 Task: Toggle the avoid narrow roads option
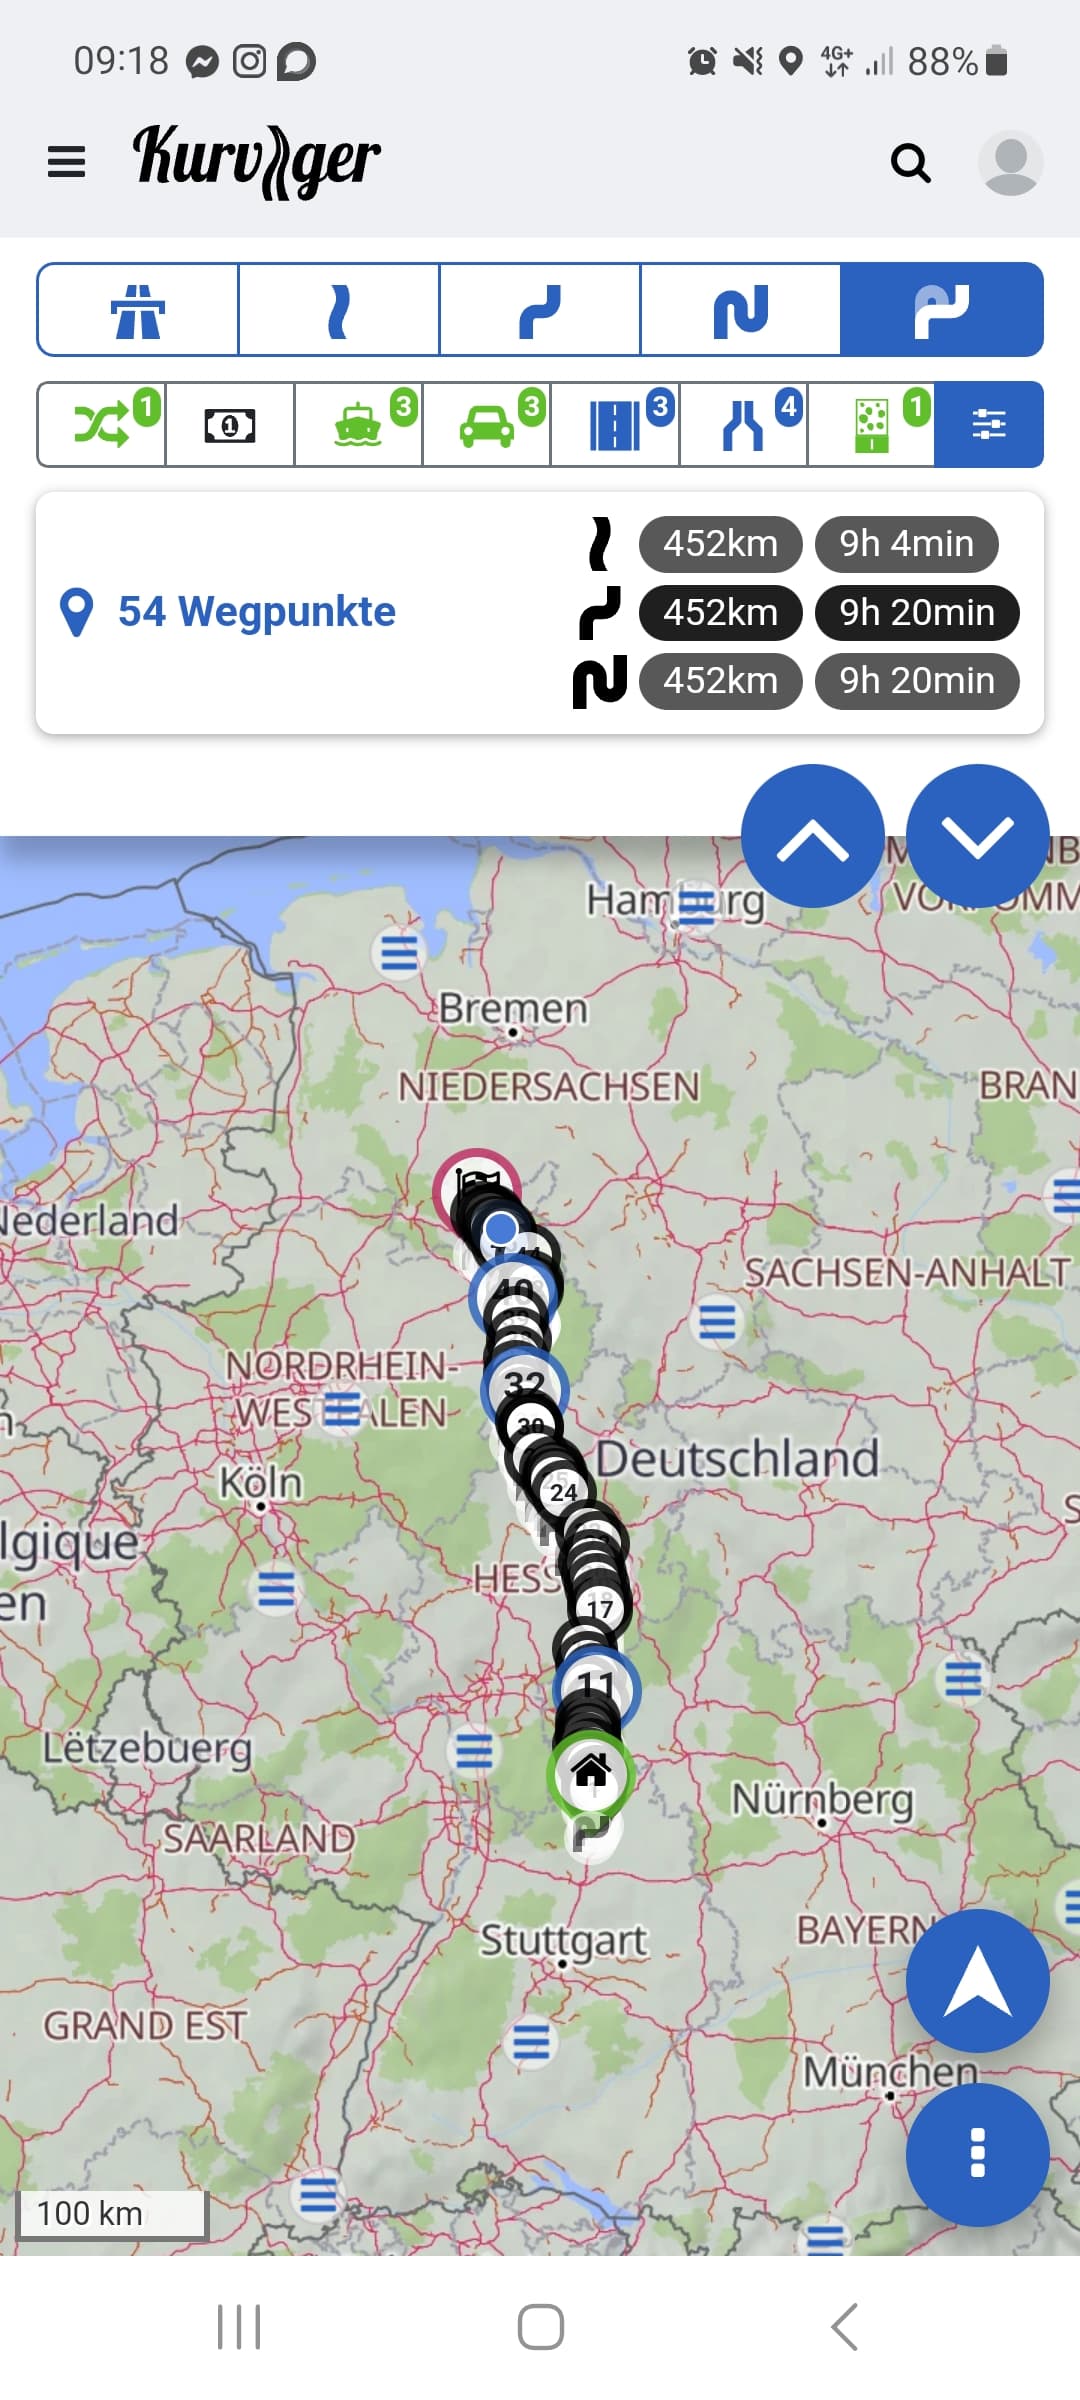(743, 425)
